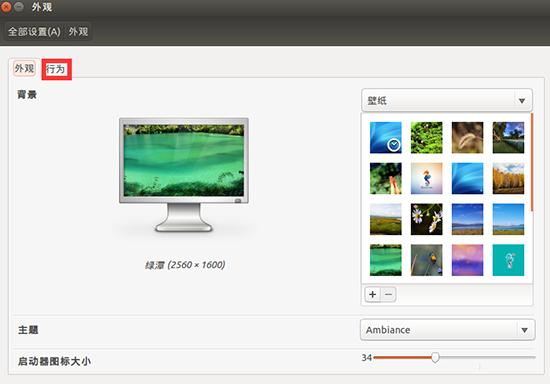550x384 pixels.
Task: Pick the dark green foliage wallpaper with legs
Action: pos(385,178)
